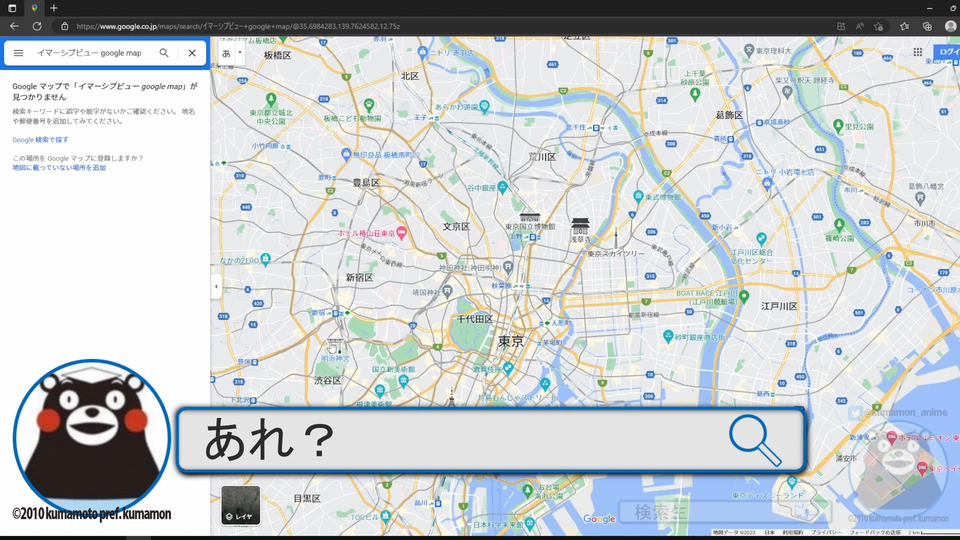This screenshot has height=540, width=960.
Task: Click the 東京 city label on map
Action: (x=511, y=342)
